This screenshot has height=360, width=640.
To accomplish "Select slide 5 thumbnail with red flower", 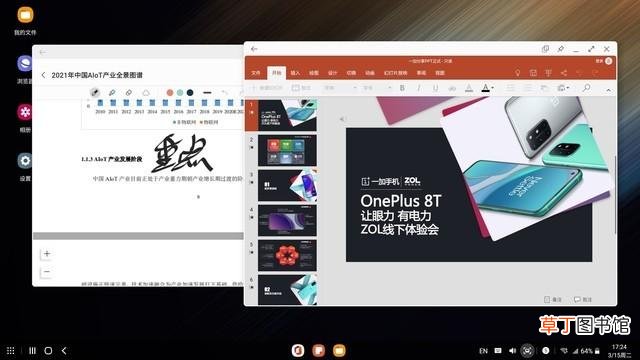I will pyautogui.click(x=287, y=256).
